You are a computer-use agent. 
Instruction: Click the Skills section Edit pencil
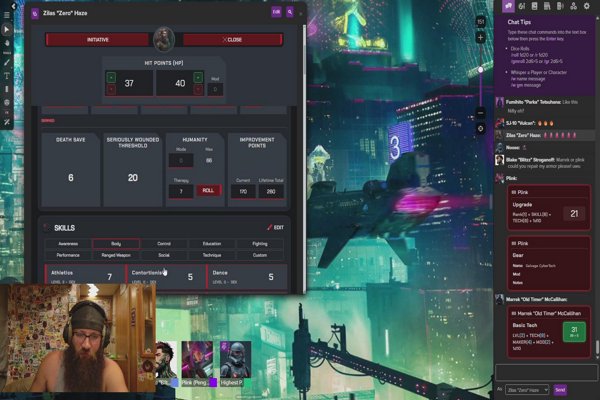coord(276,227)
